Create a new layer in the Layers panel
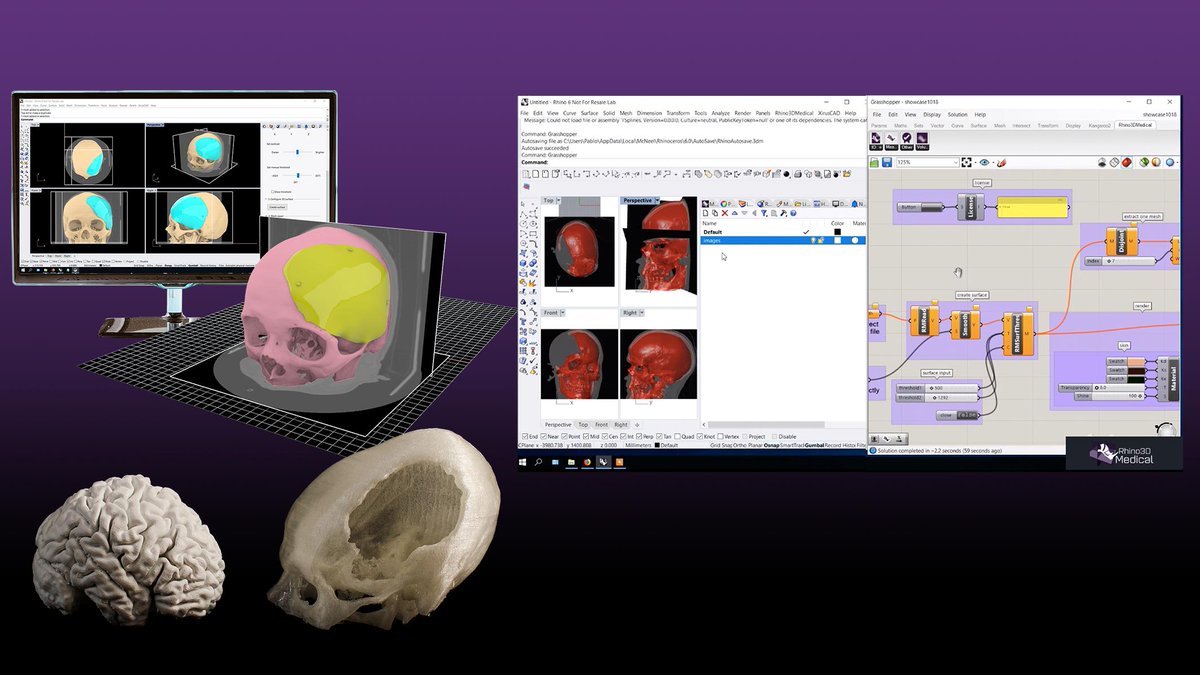The width and height of the screenshot is (1200, 675). click(705, 213)
